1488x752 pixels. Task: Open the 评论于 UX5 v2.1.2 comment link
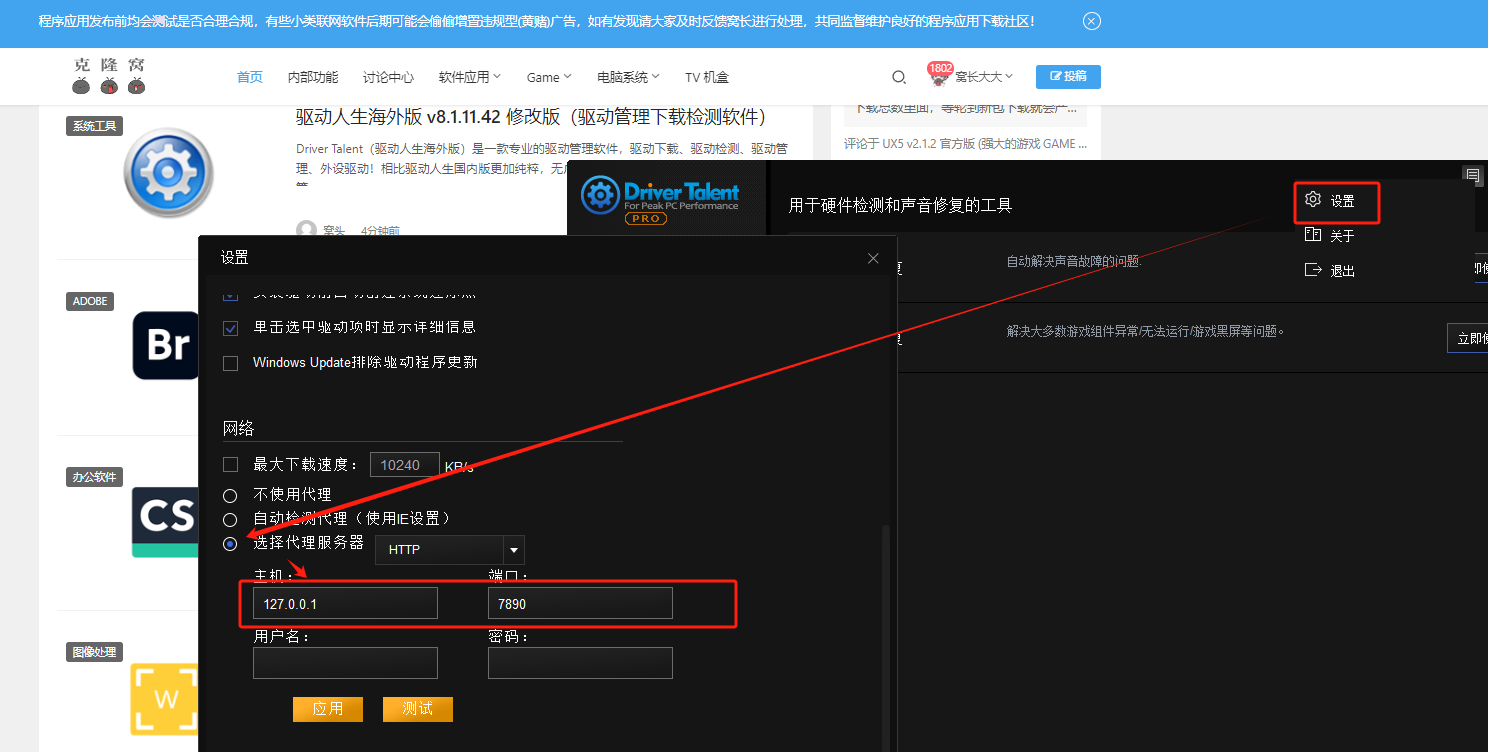tap(966, 143)
